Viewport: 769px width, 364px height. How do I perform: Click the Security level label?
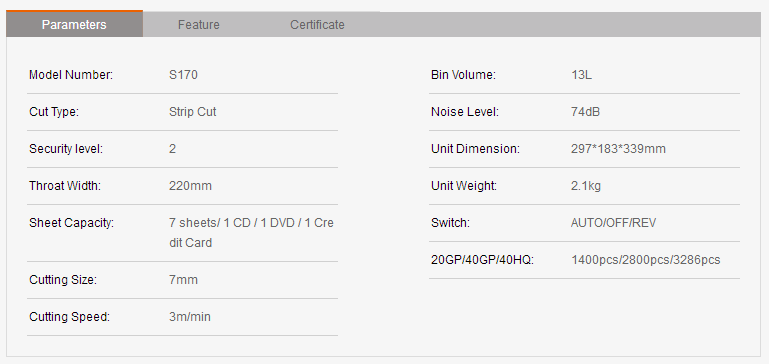tap(66, 149)
